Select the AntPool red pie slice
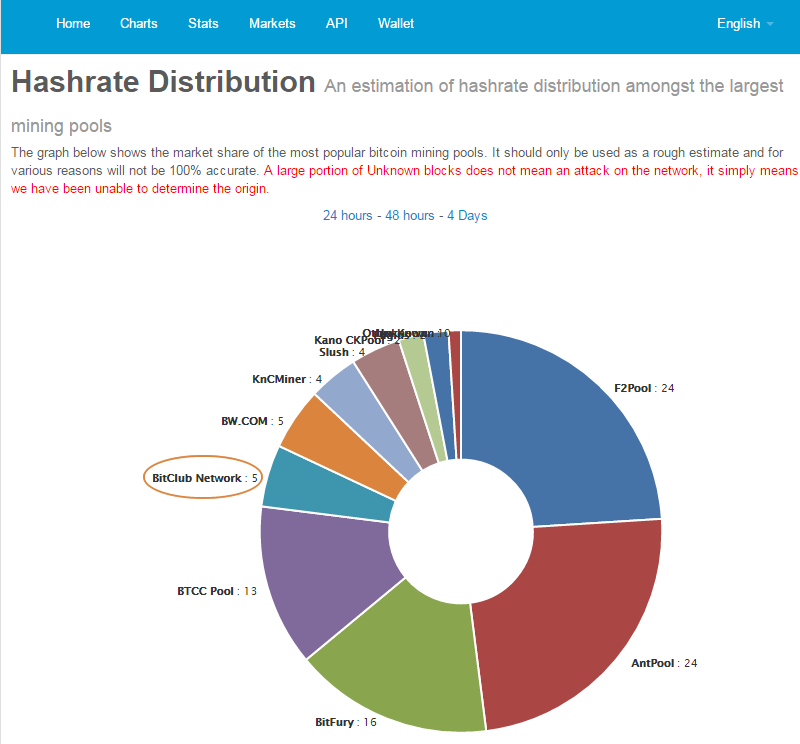This screenshot has width=800, height=744. (570, 630)
